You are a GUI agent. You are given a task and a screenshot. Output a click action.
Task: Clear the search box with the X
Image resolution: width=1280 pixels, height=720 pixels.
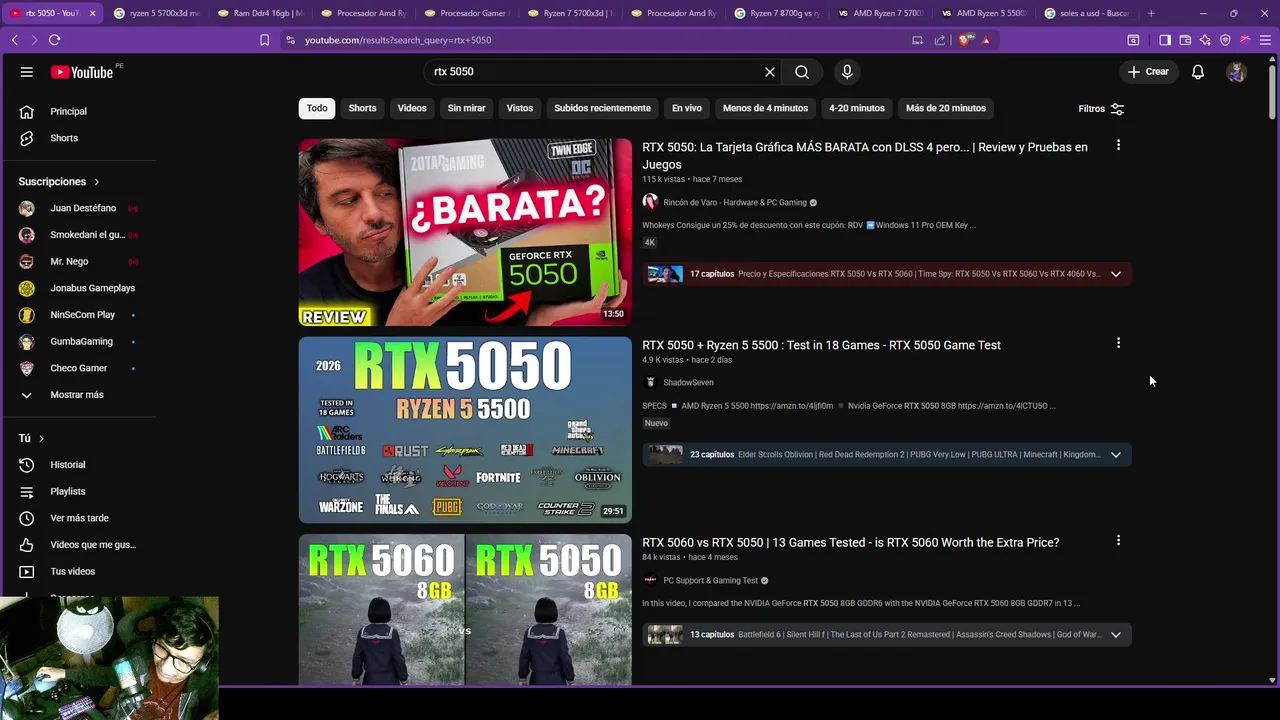pos(770,72)
